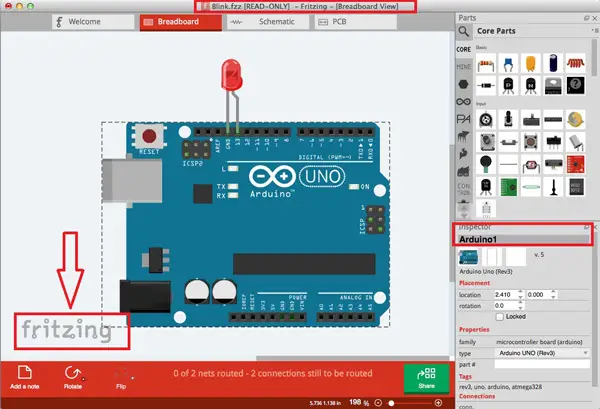Undock the Inspector panel
Viewport: 600px width, 409px height.
point(587,227)
